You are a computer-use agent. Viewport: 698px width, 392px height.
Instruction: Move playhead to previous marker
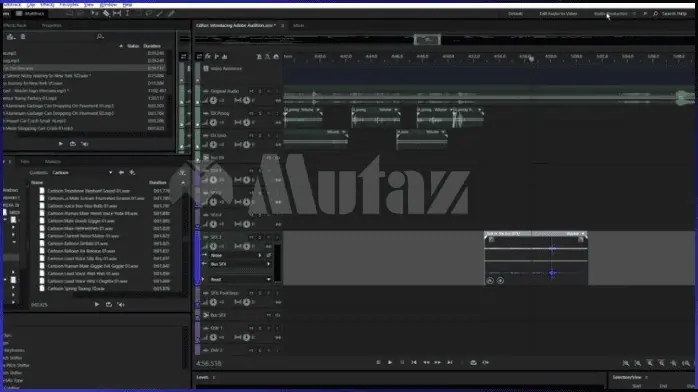pos(414,363)
